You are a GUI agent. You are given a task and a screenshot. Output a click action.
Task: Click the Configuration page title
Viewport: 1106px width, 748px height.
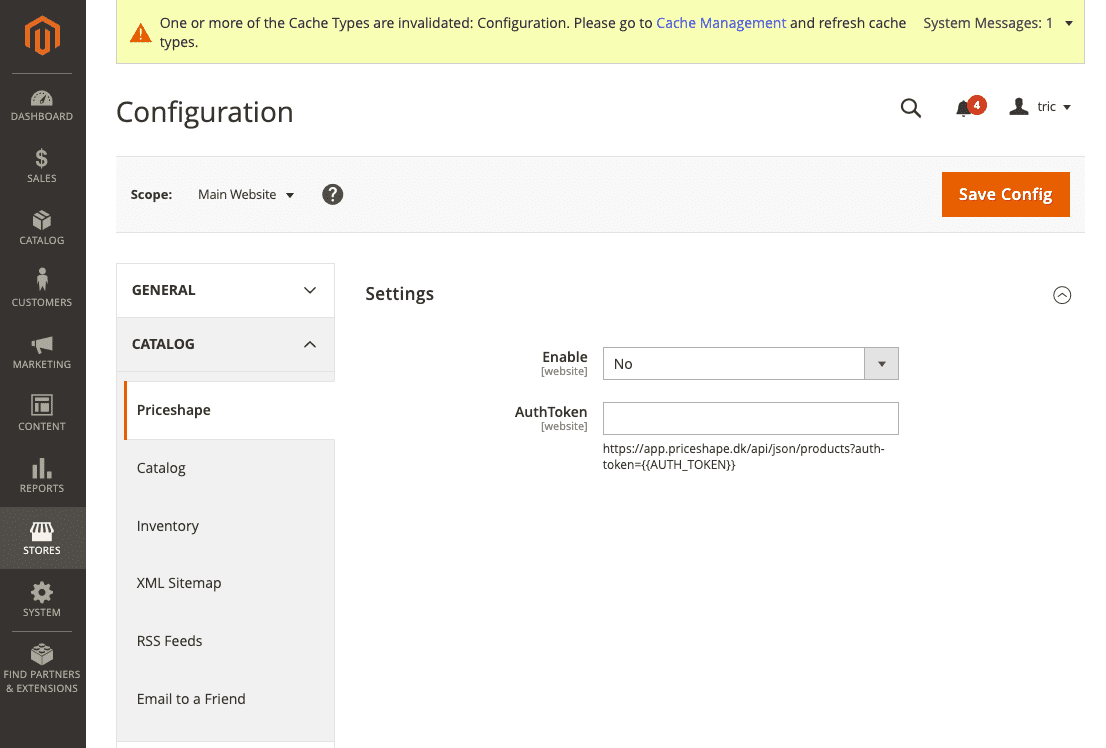point(205,112)
